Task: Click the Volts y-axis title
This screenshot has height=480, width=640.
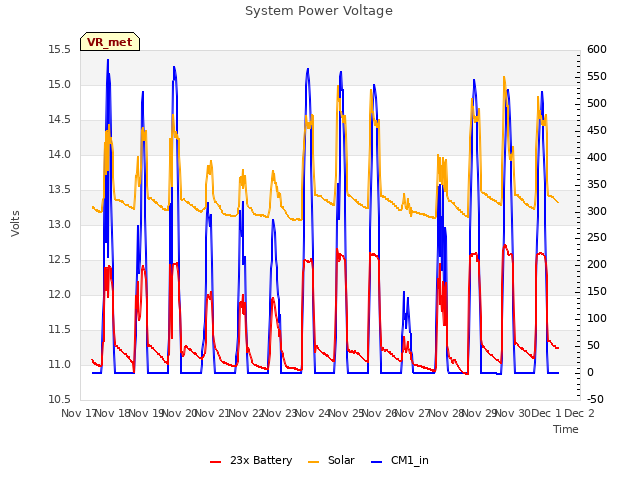Action: (x=16, y=224)
